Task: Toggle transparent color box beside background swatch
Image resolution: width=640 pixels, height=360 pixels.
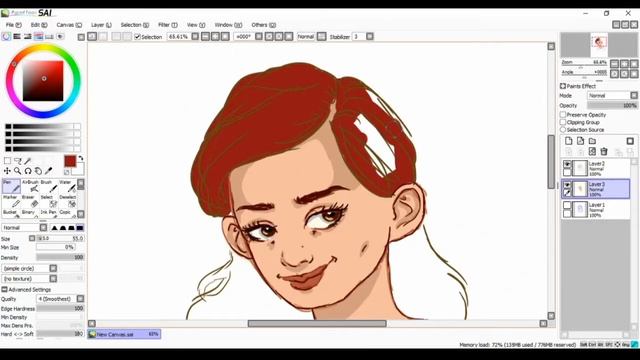Action: pyautogui.click(x=67, y=172)
